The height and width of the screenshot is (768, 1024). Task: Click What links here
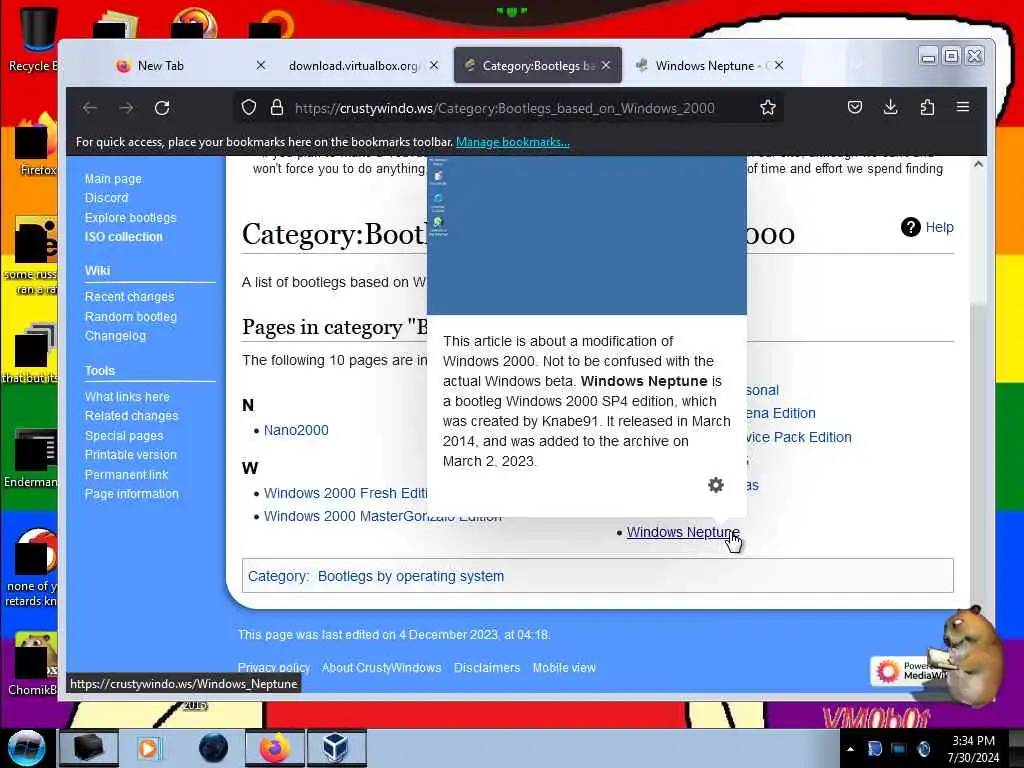click(x=127, y=396)
